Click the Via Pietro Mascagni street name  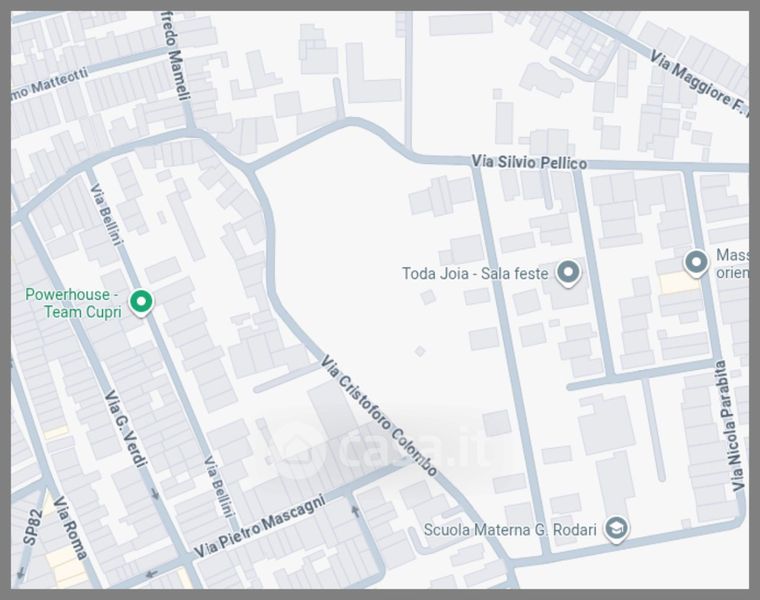click(x=260, y=527)
